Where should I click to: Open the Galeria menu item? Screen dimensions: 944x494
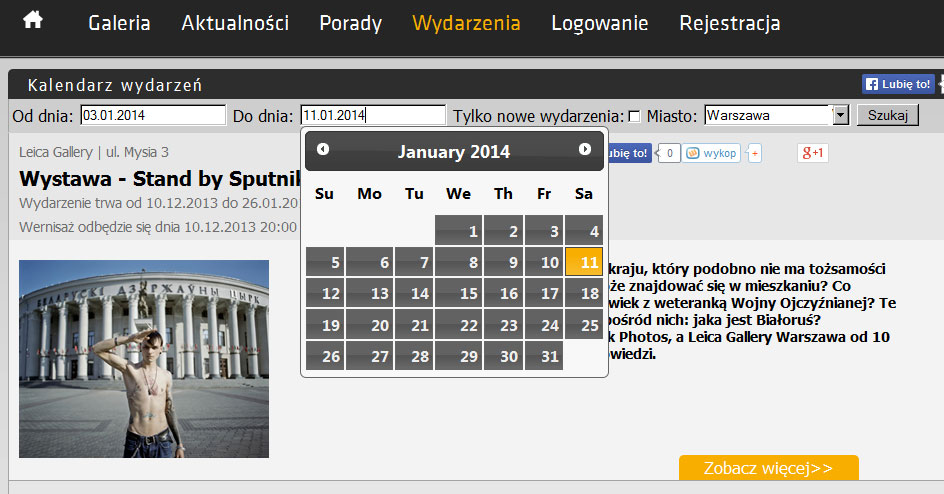[119, 23]
